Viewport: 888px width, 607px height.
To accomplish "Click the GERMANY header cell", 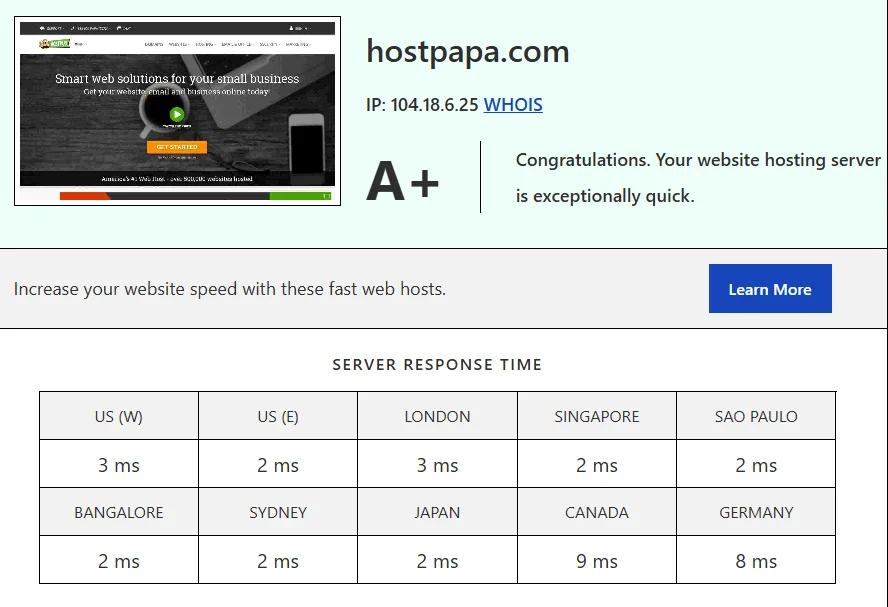I will point(756,512).
